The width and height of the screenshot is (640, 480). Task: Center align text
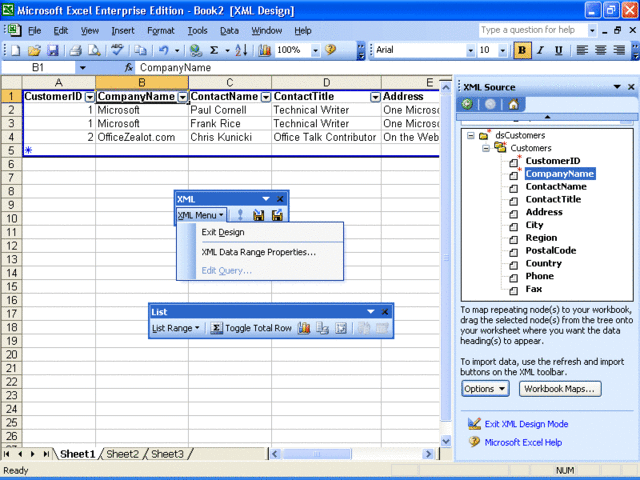[x=600, y=50]
